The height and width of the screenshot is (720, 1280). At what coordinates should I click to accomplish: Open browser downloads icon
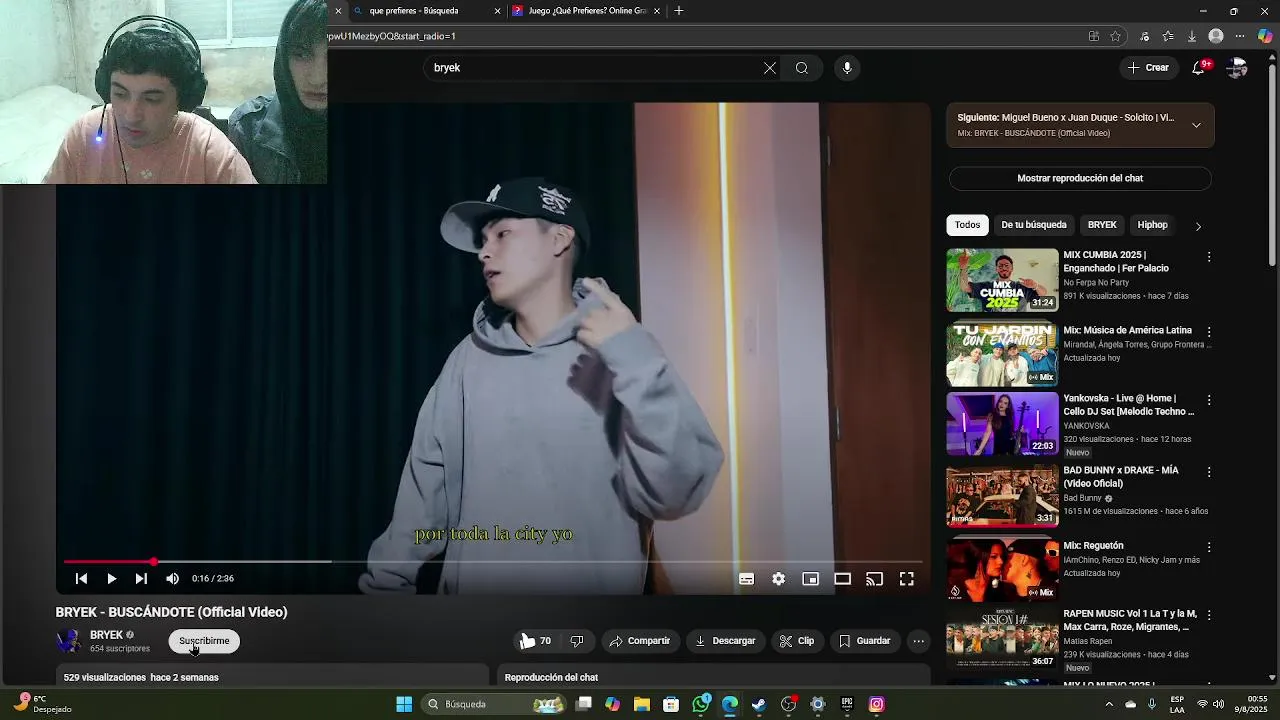click(1192, 36)
